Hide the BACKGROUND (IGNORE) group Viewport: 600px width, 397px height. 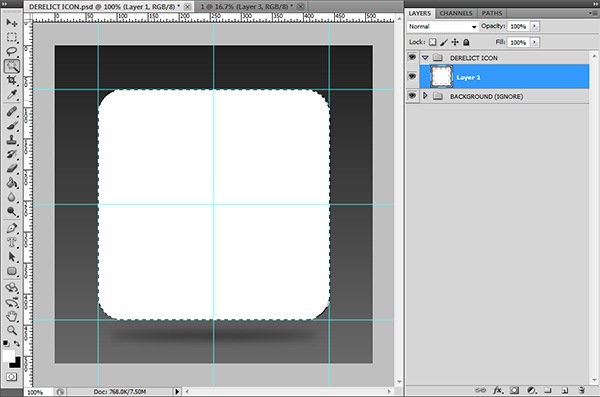coord(412,95)
